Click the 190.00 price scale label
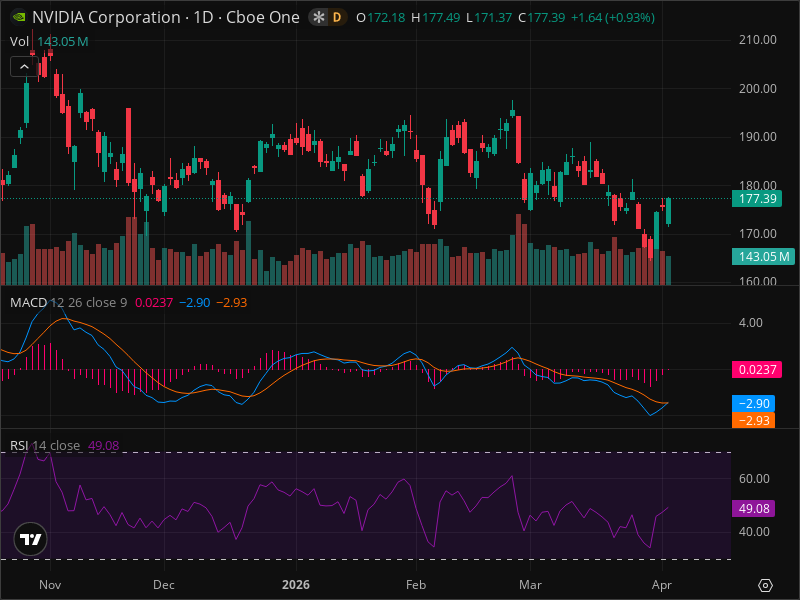Image resolution: width=800 pixels, height=600 pixels. (758, 137)
